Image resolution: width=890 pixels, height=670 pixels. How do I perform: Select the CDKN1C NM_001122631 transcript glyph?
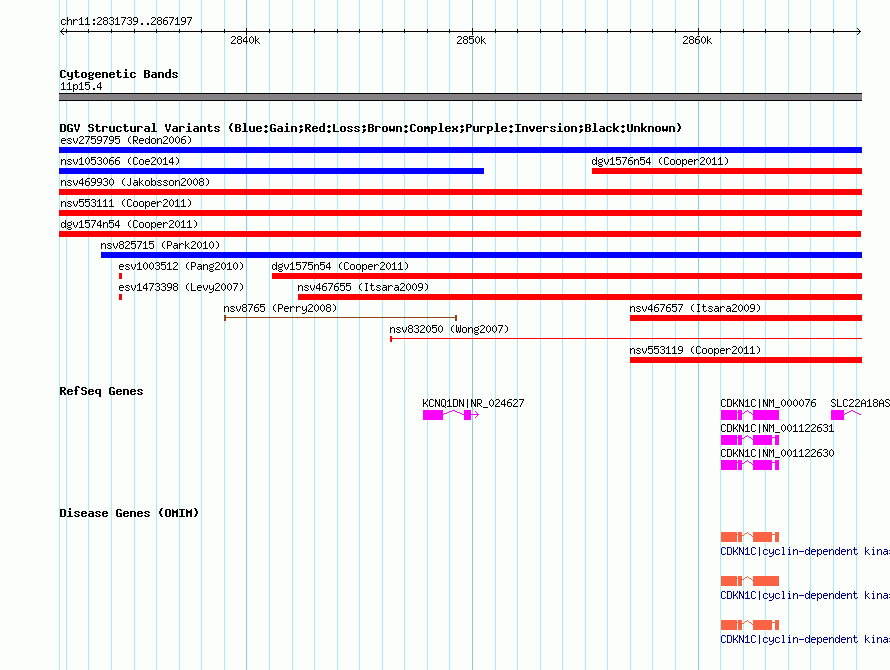[750, 440]
